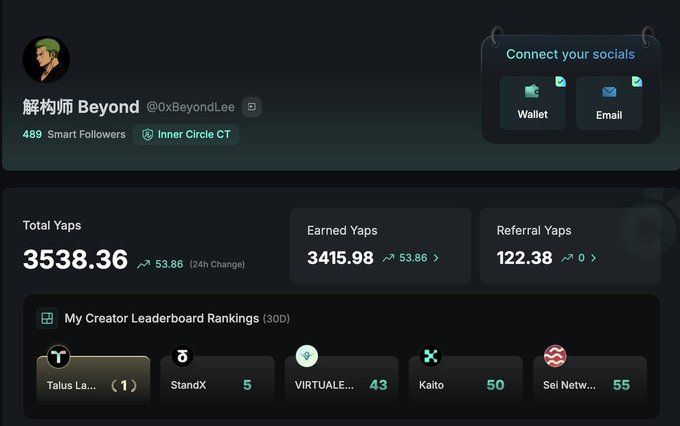Click the Referral Yaps value 122.38
This screenshot has width=680, height=426.
point(525,258)
